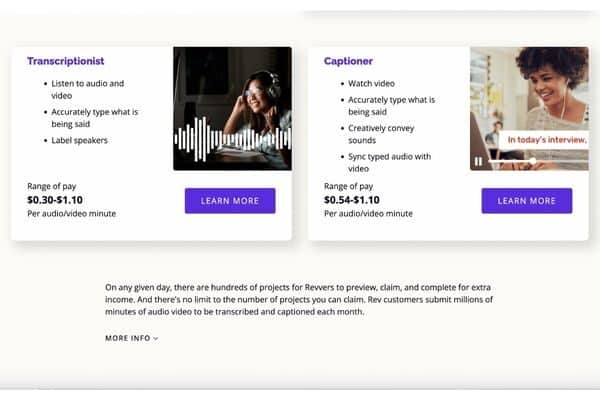Expand the More Info section
Viewport: 600px width, 400px height.
tap(131, 338)
